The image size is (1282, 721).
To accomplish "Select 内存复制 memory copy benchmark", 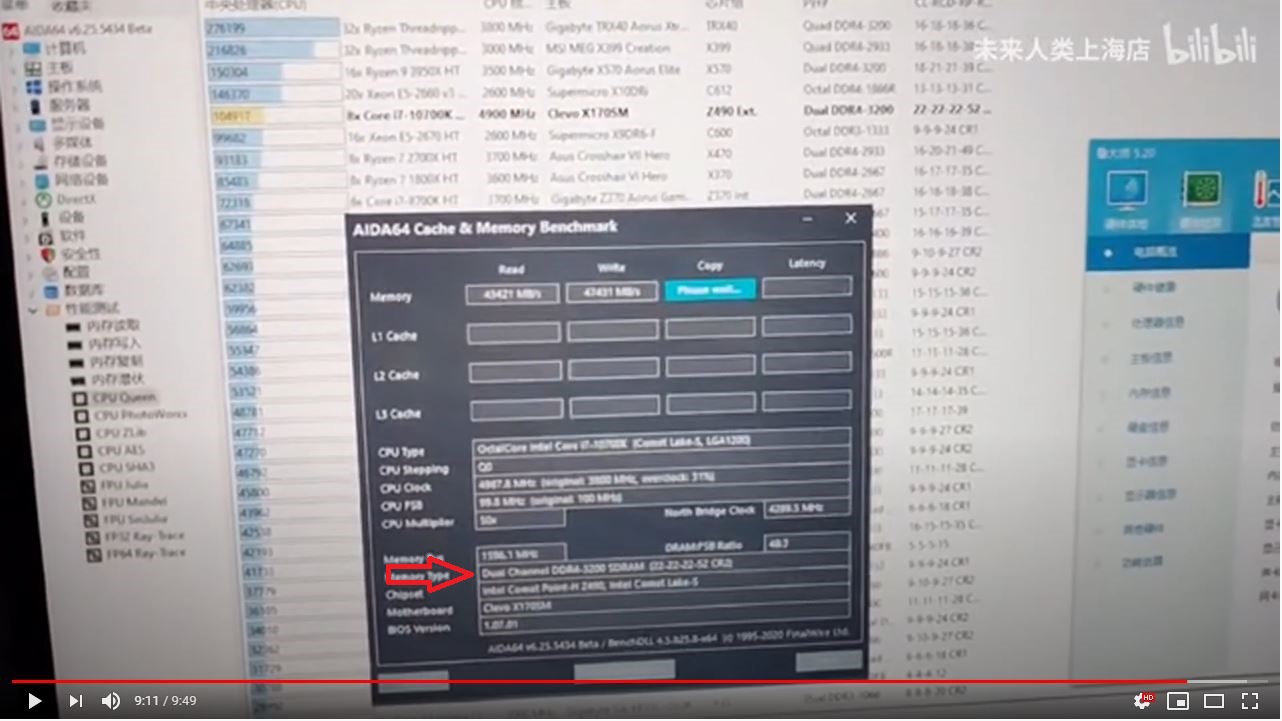I will pos(107,362).
